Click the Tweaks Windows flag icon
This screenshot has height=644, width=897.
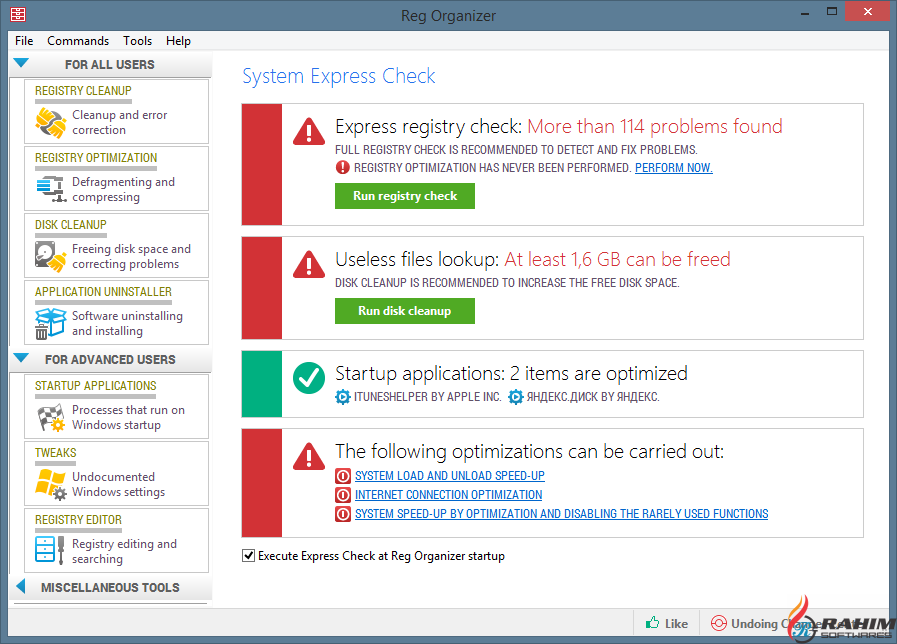(50, 484)
